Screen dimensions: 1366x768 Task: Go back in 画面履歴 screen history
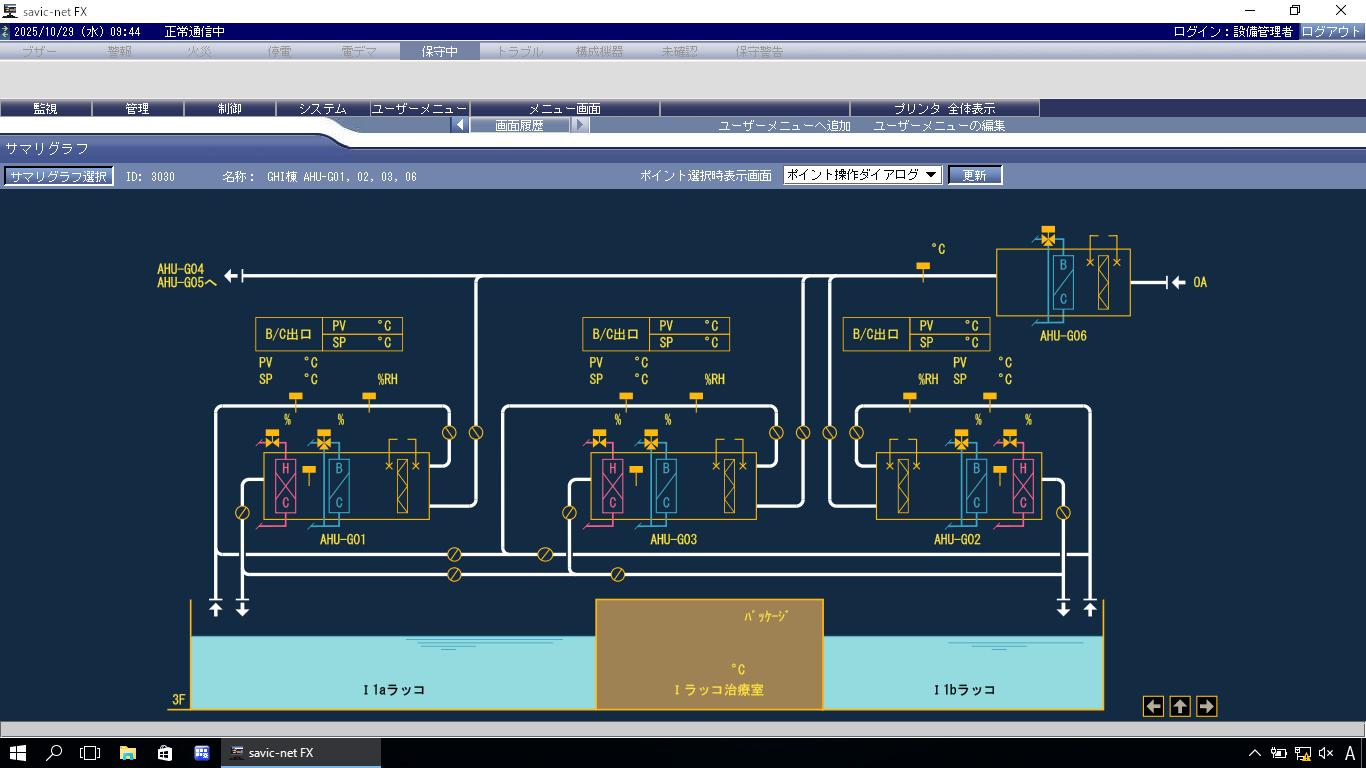point(460,126)
